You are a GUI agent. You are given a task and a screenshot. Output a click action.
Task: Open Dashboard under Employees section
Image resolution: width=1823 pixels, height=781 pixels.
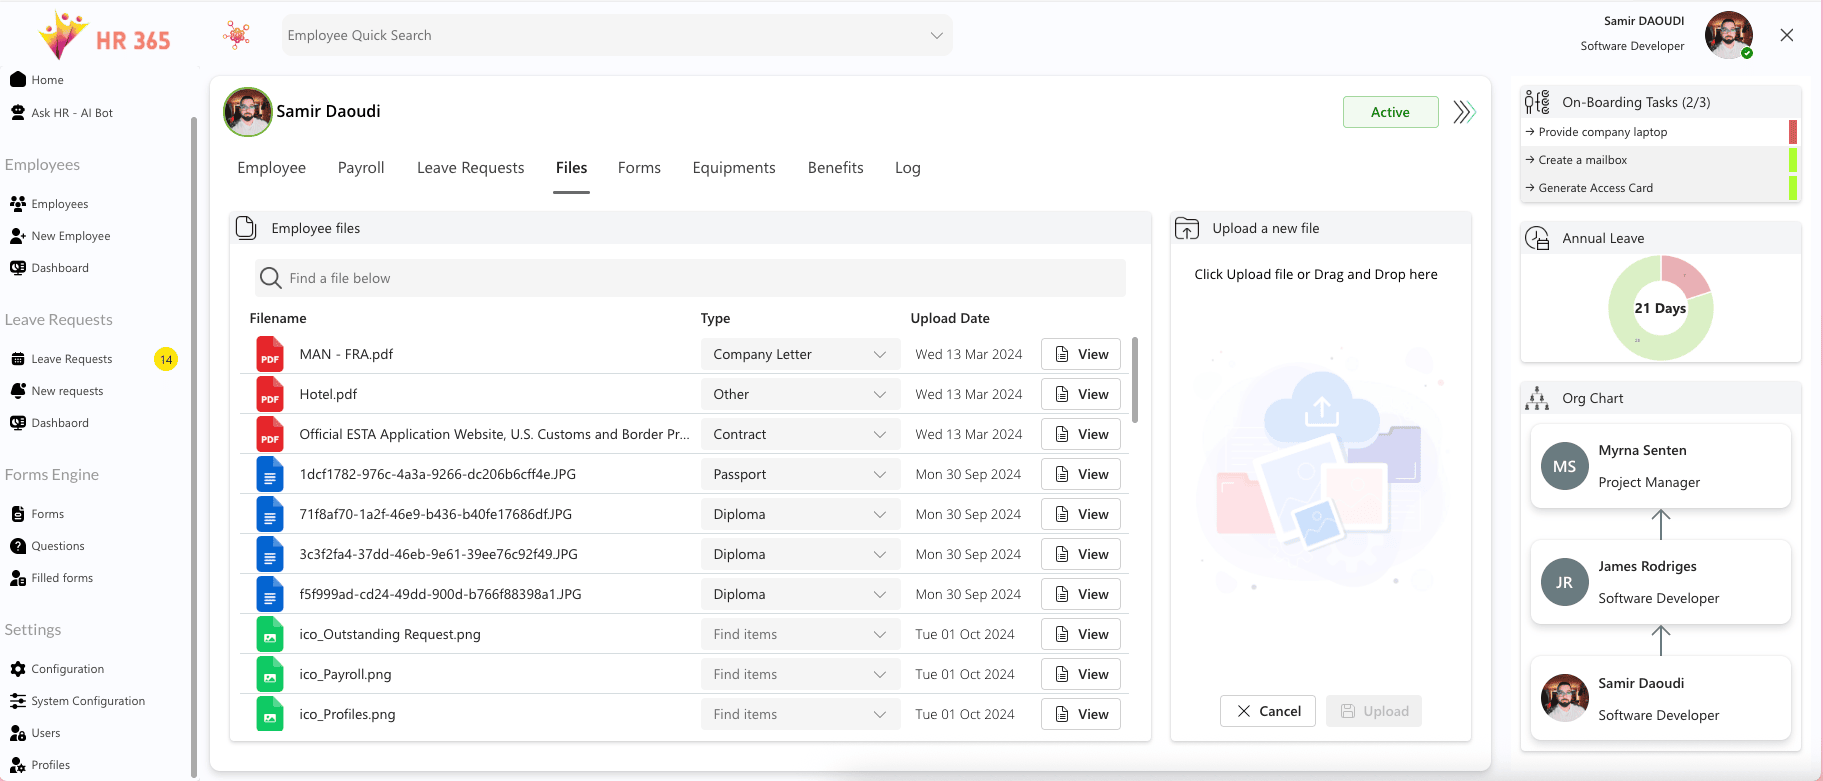(49, 268)
